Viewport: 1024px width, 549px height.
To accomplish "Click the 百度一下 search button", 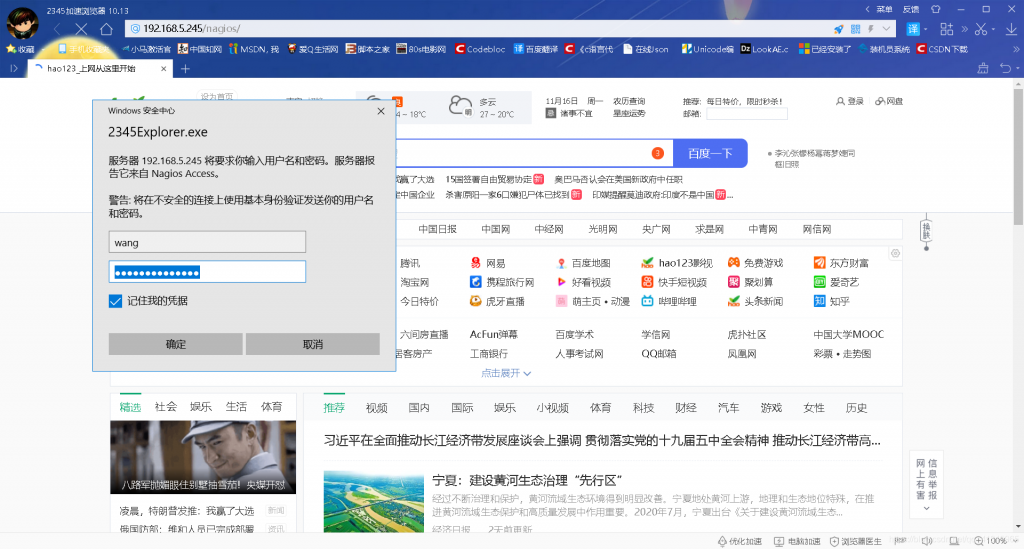I will click(x=710, y=153).
